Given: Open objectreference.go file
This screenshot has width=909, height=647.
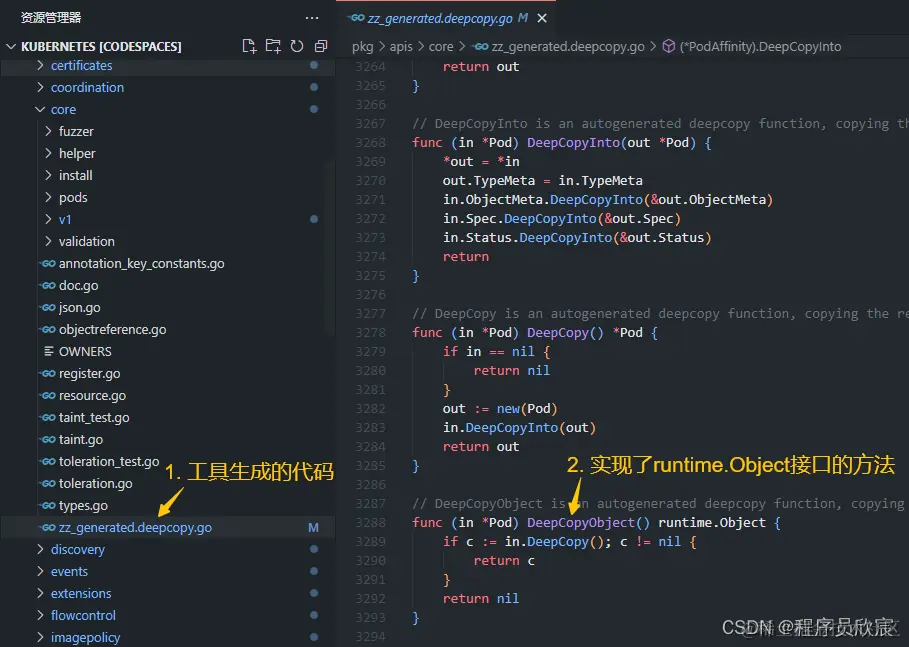Looking at the screenshot, I should point(112,330).
